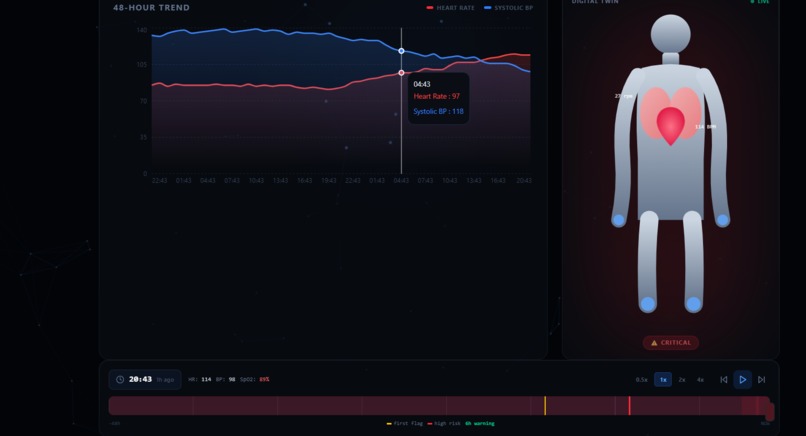
Task: Select the heart on the digital twin
Action: [671, 125]
